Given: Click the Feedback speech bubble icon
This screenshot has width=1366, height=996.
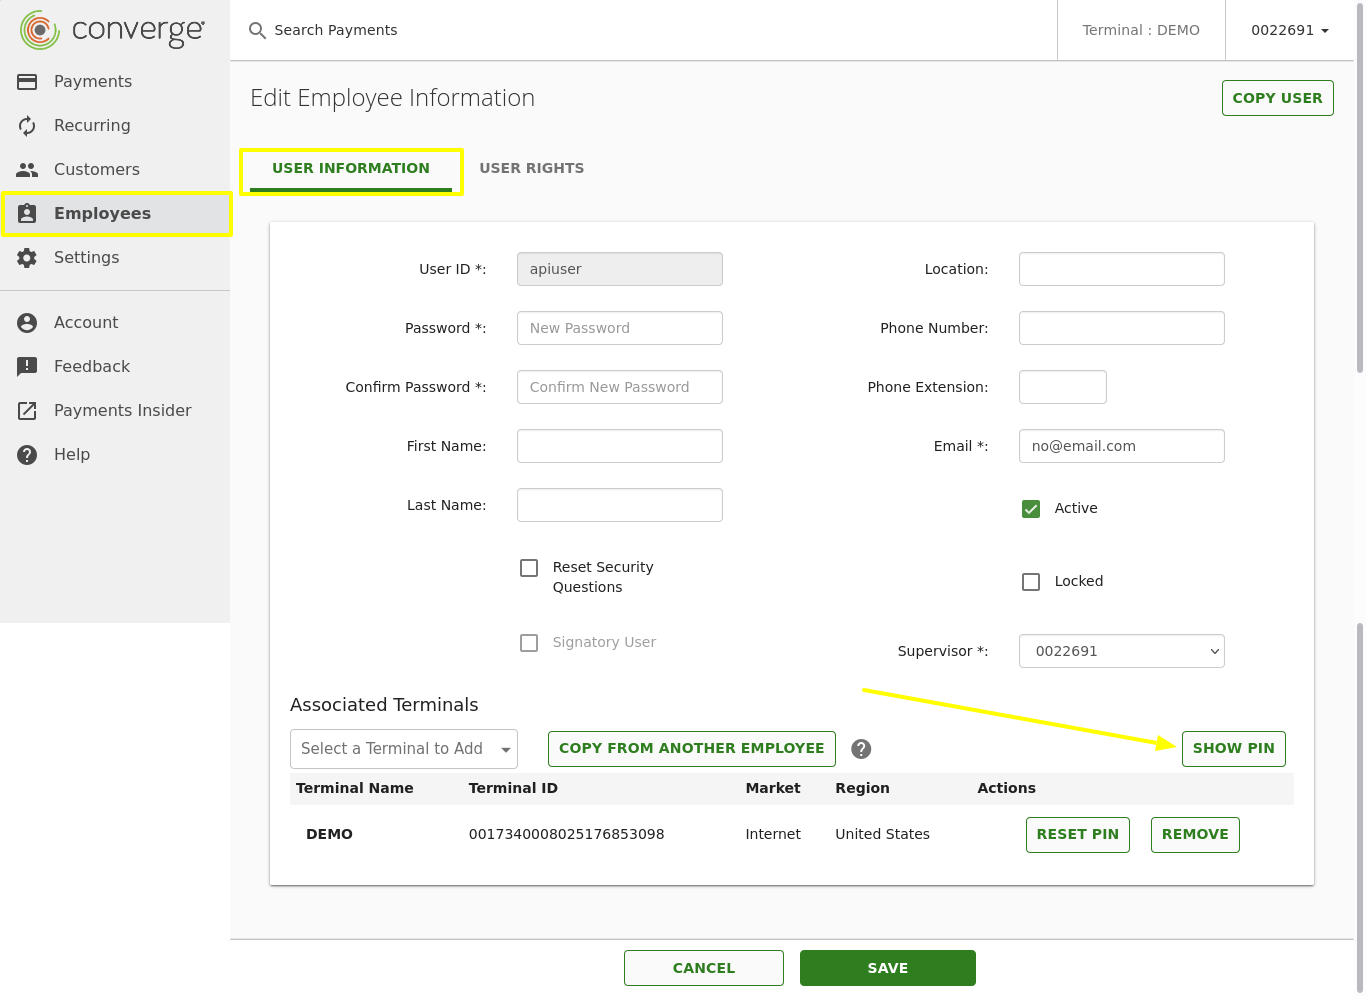Looking at the screenshot, I should click(x=27, y=367).
